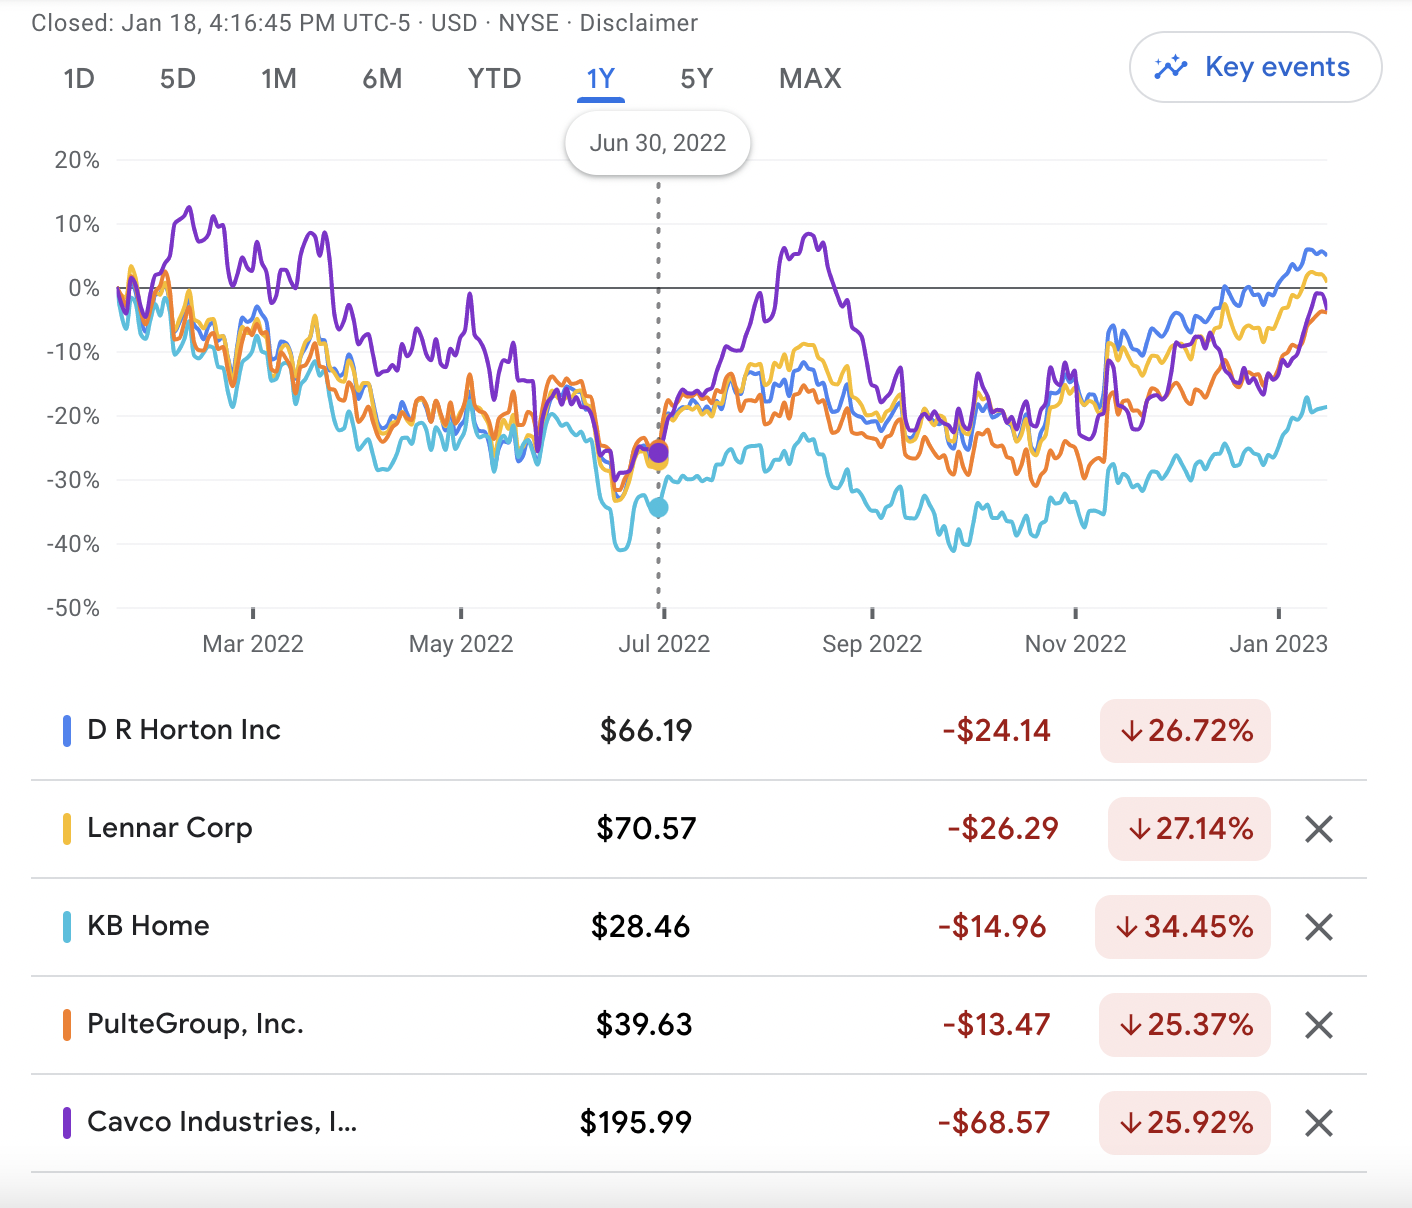Open the Disclaimer link

[639, 23]
